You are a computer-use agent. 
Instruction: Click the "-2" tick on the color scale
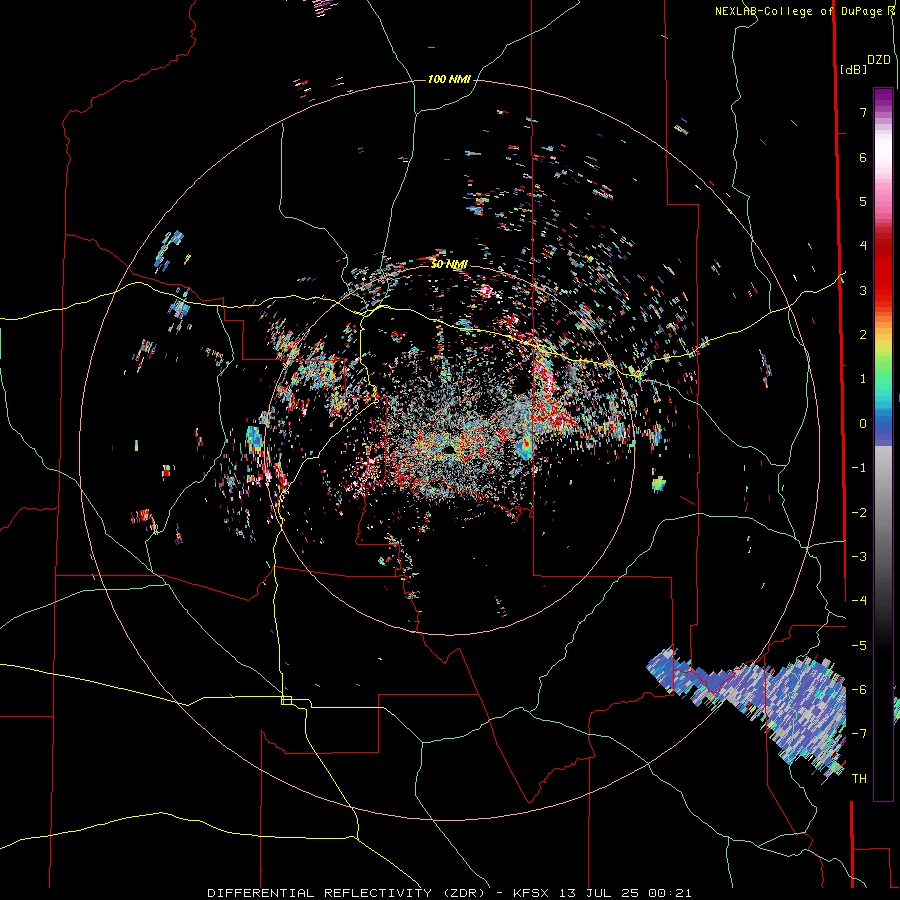[859, 513]
